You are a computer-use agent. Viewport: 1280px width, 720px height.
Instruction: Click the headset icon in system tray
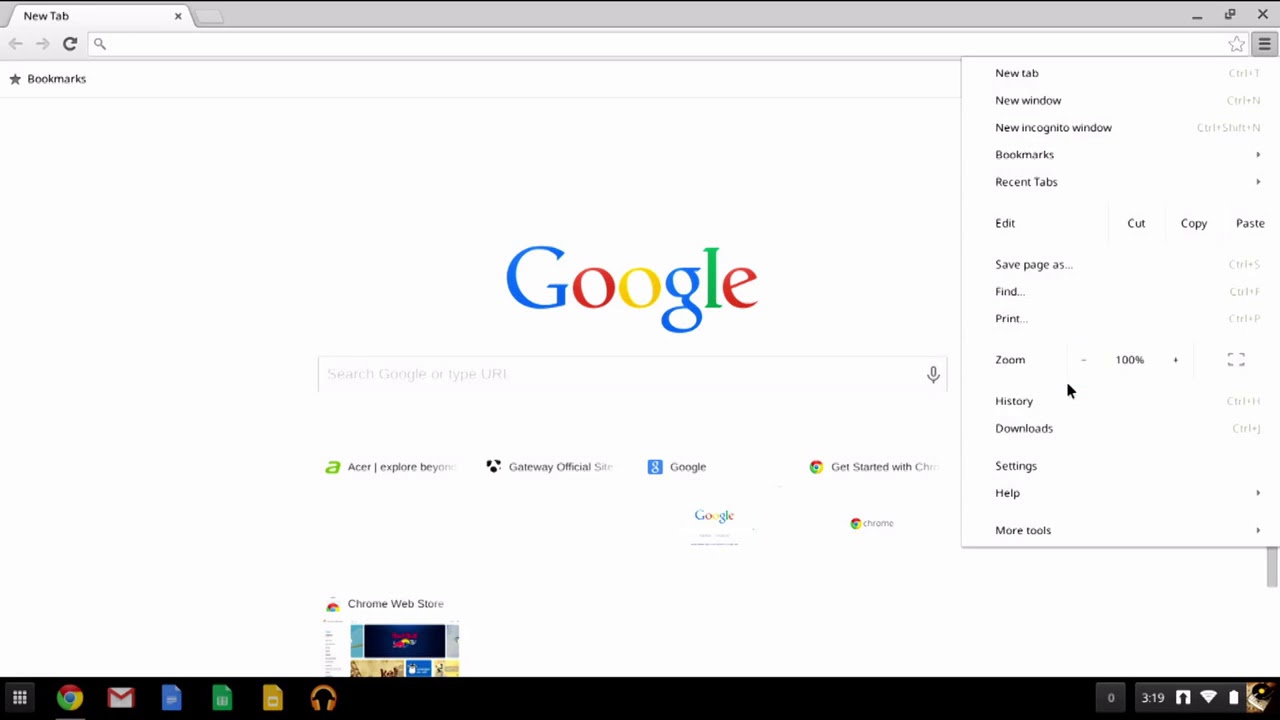[x=1183, y=698]
